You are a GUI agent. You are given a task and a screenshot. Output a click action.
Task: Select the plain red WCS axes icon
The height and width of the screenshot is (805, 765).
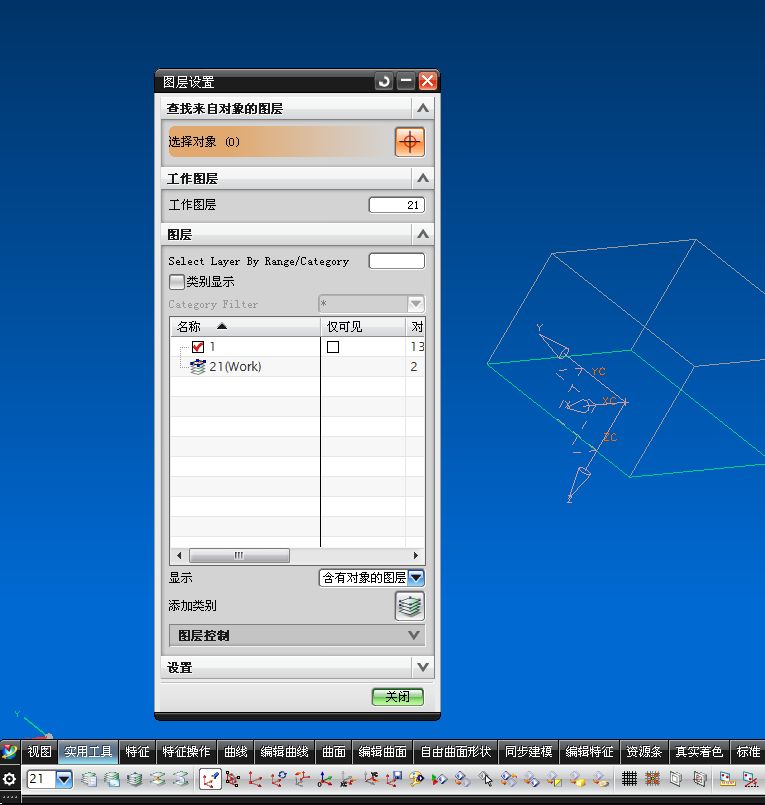(255, 779)
